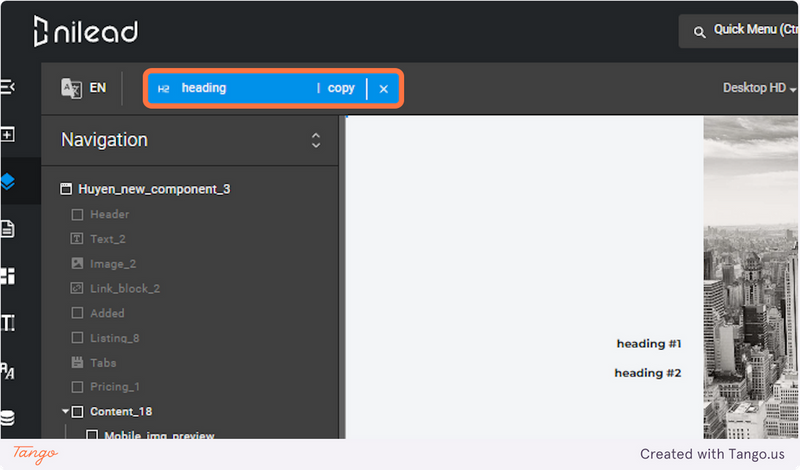Open the pages sidebar icon
The width and height of the screenshot is (800, 470).
[x=8, y=229]
